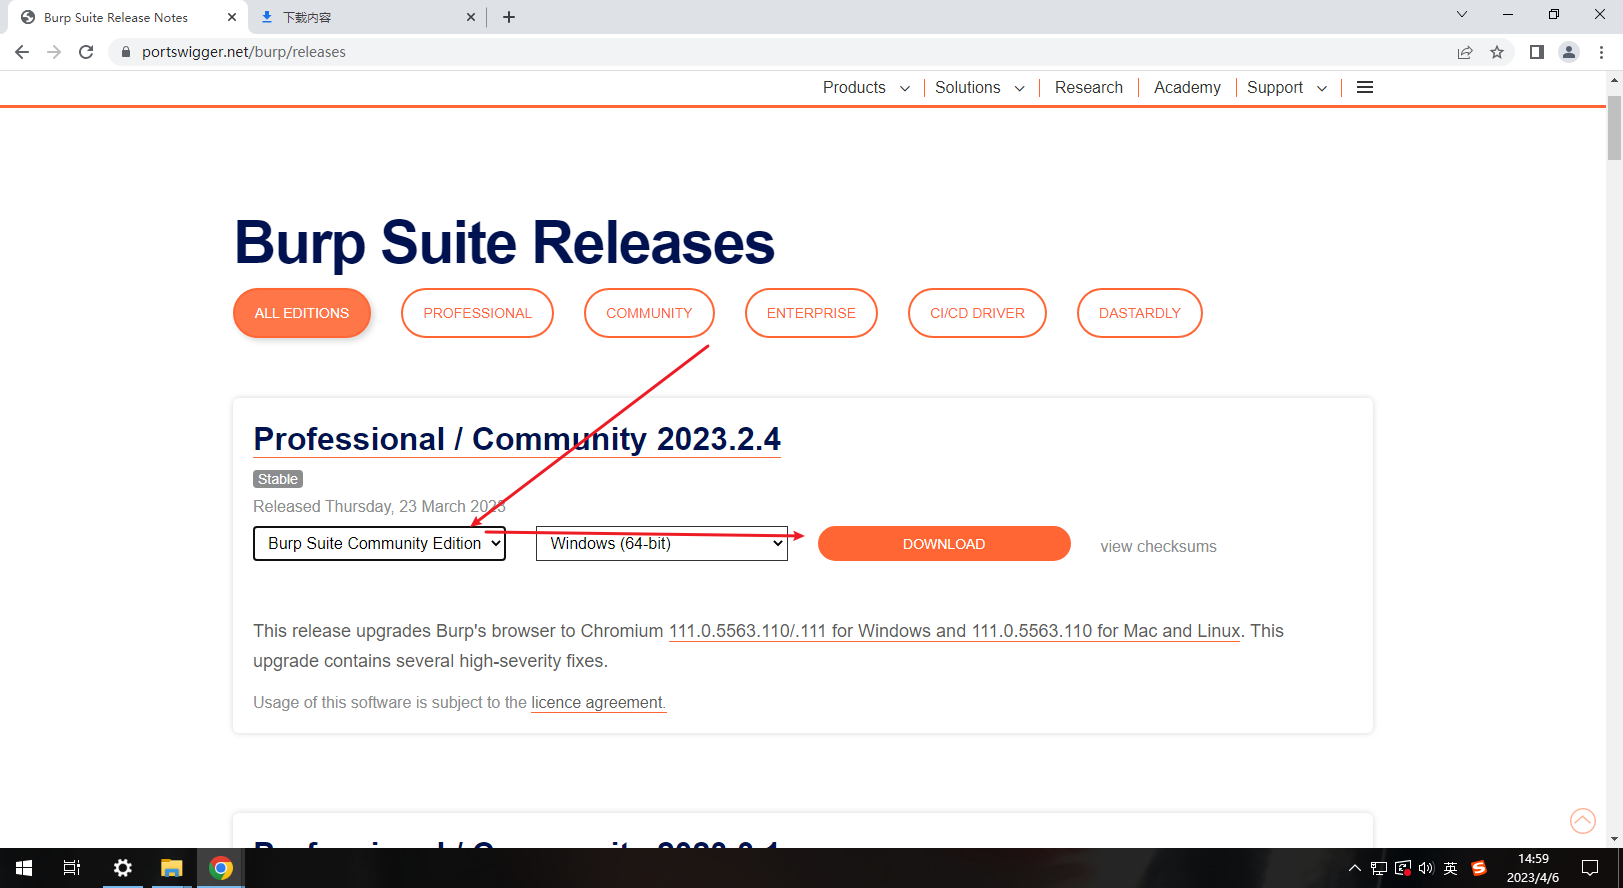
Task: Open the Chromium 111.0.5563.110 version link
Action: click(954, 631)
